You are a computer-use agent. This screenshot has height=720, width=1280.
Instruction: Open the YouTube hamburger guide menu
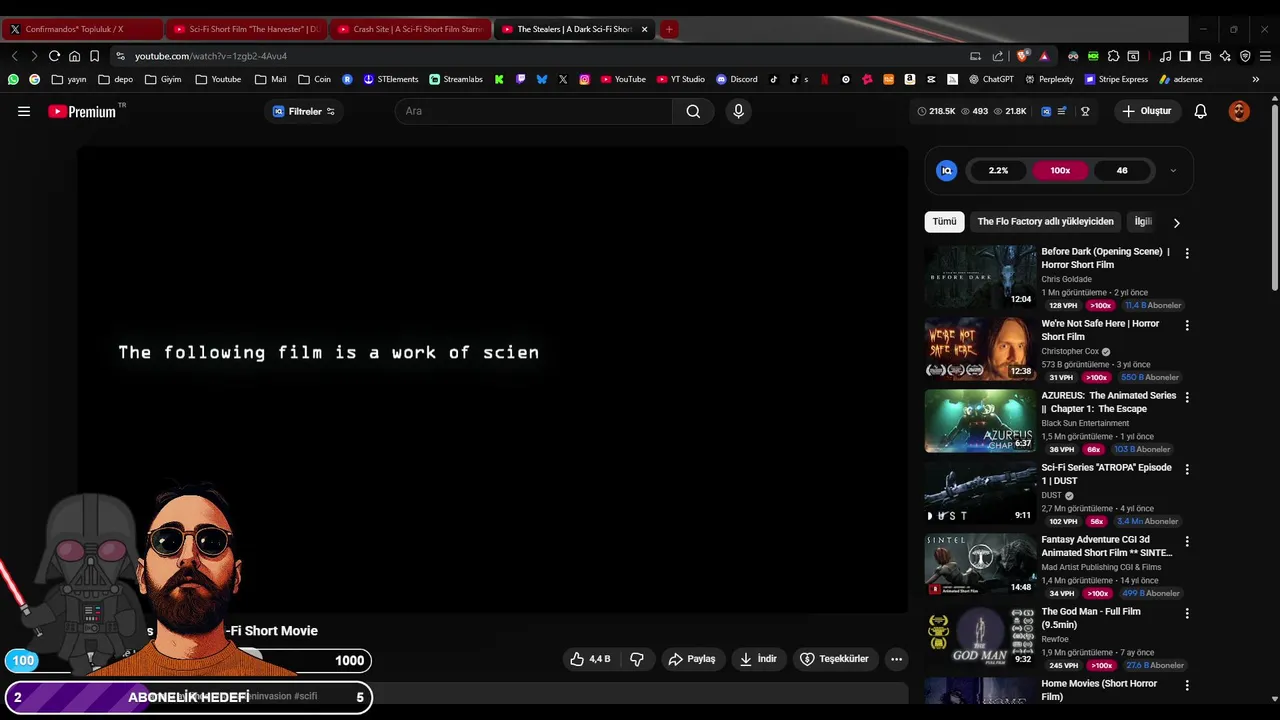pyautogui.click(x=24, y=111)
